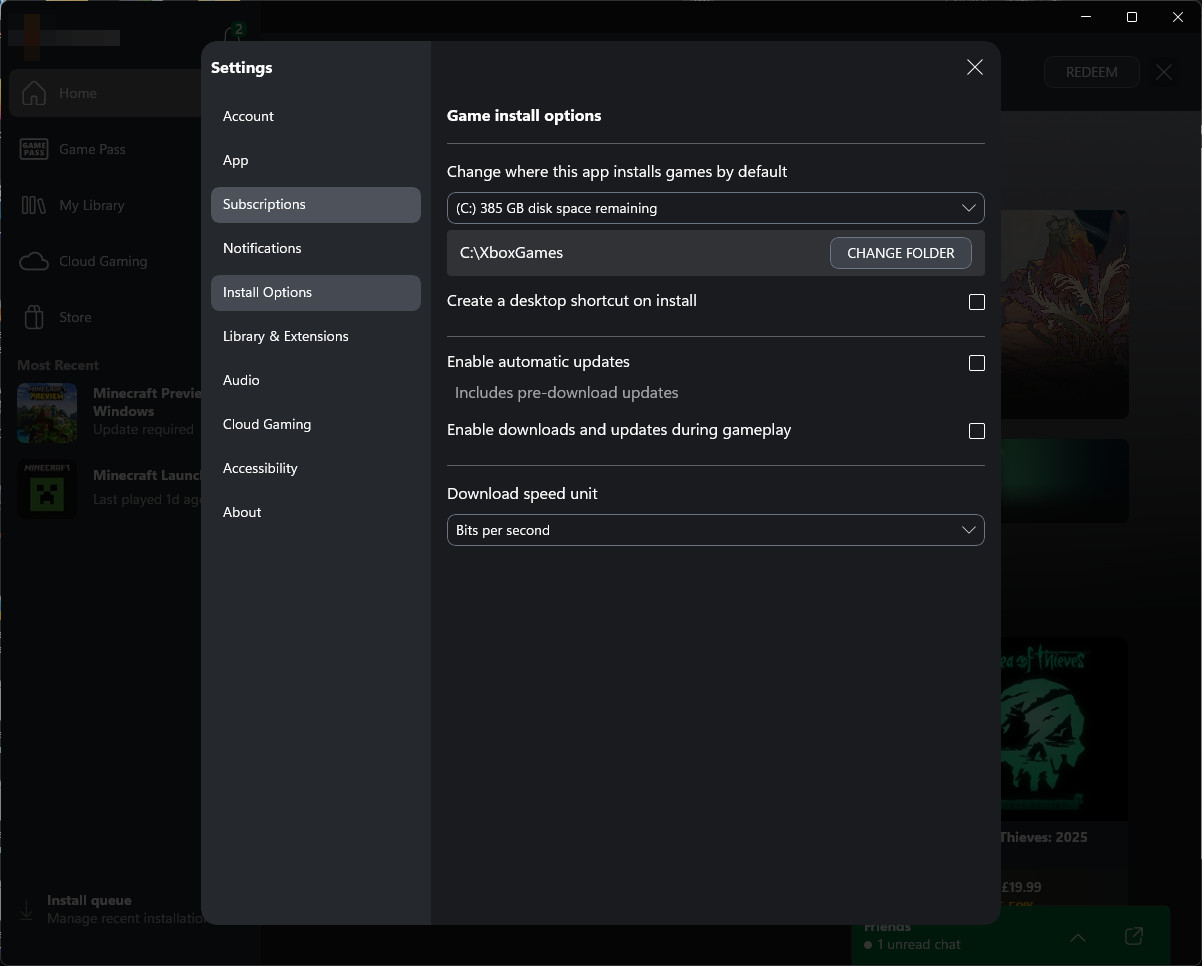Open Game Pass via its badge icon
The image size is (1202, 966).
[34, 149]
